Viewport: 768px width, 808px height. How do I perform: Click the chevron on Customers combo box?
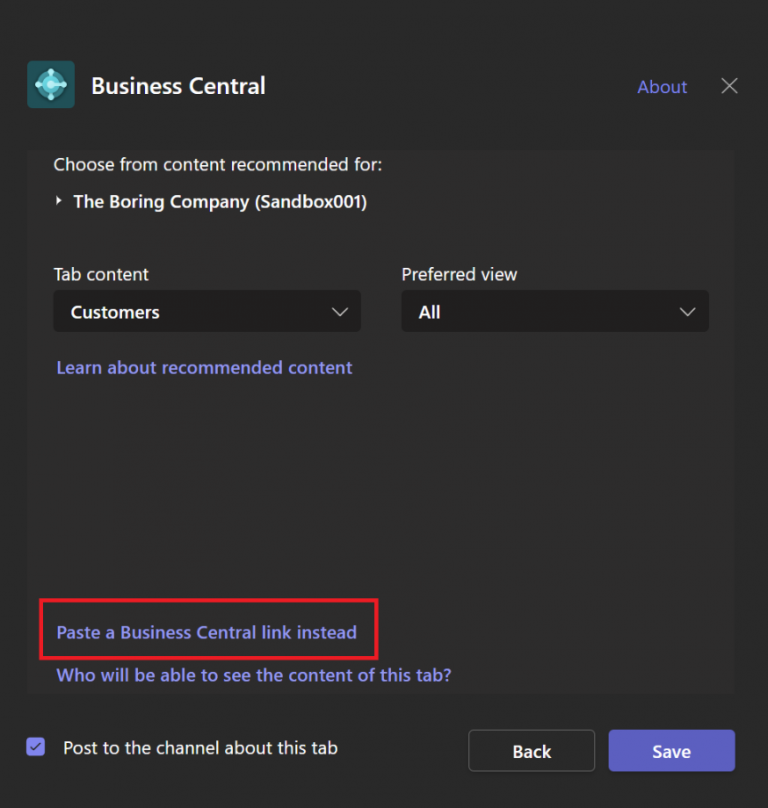(x=339, y=312)
